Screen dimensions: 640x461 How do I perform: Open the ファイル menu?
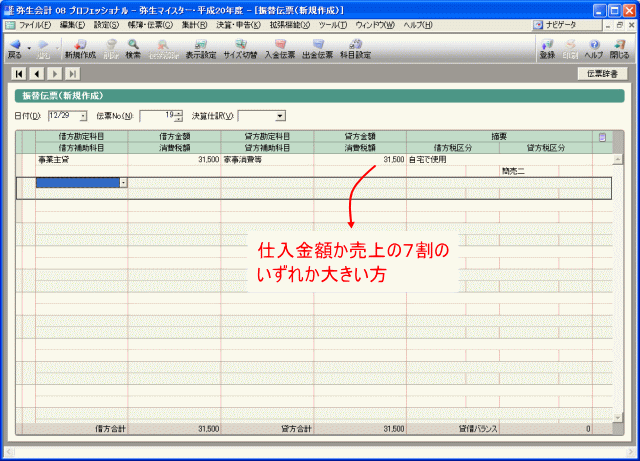pos(35,25)
